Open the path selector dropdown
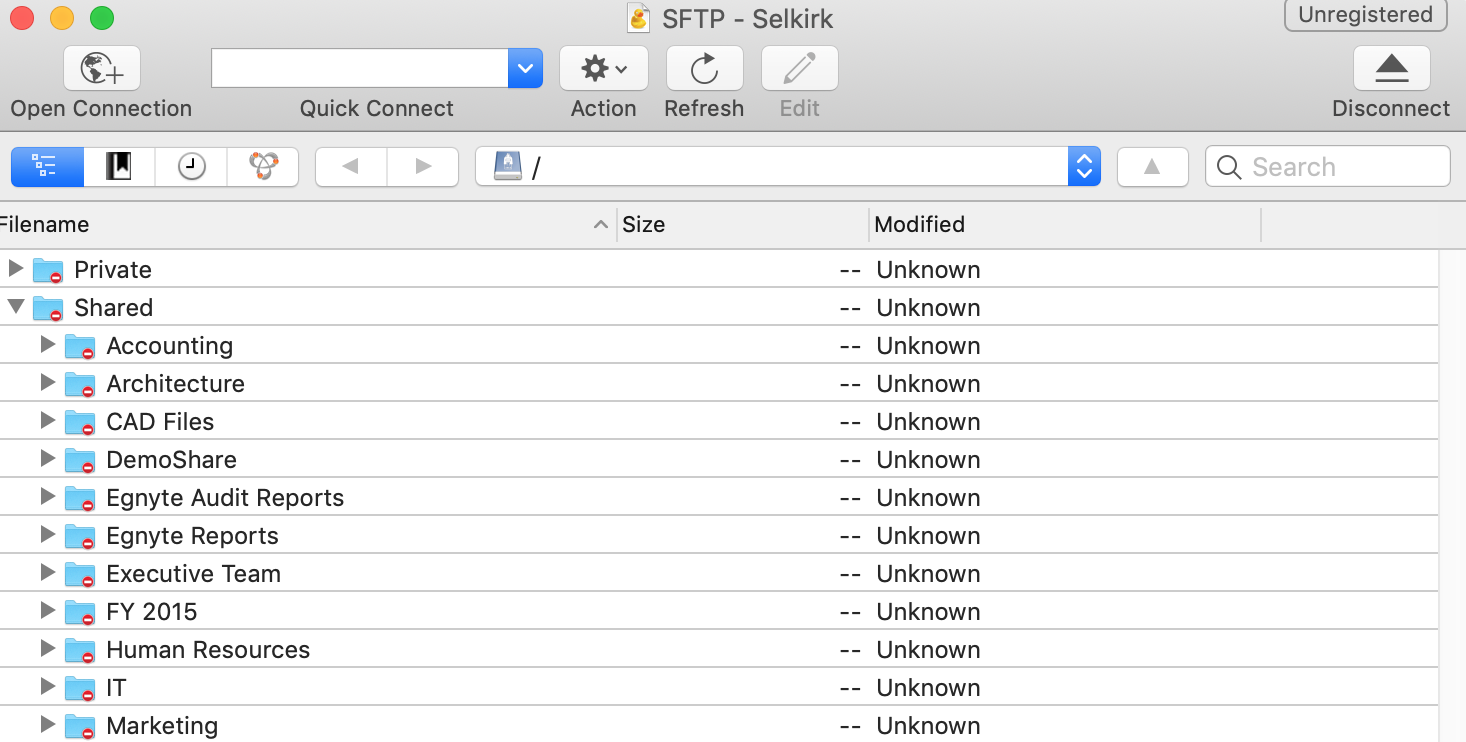The height and width of the screenshot is (742, 1466). [x=1083, y=167]
